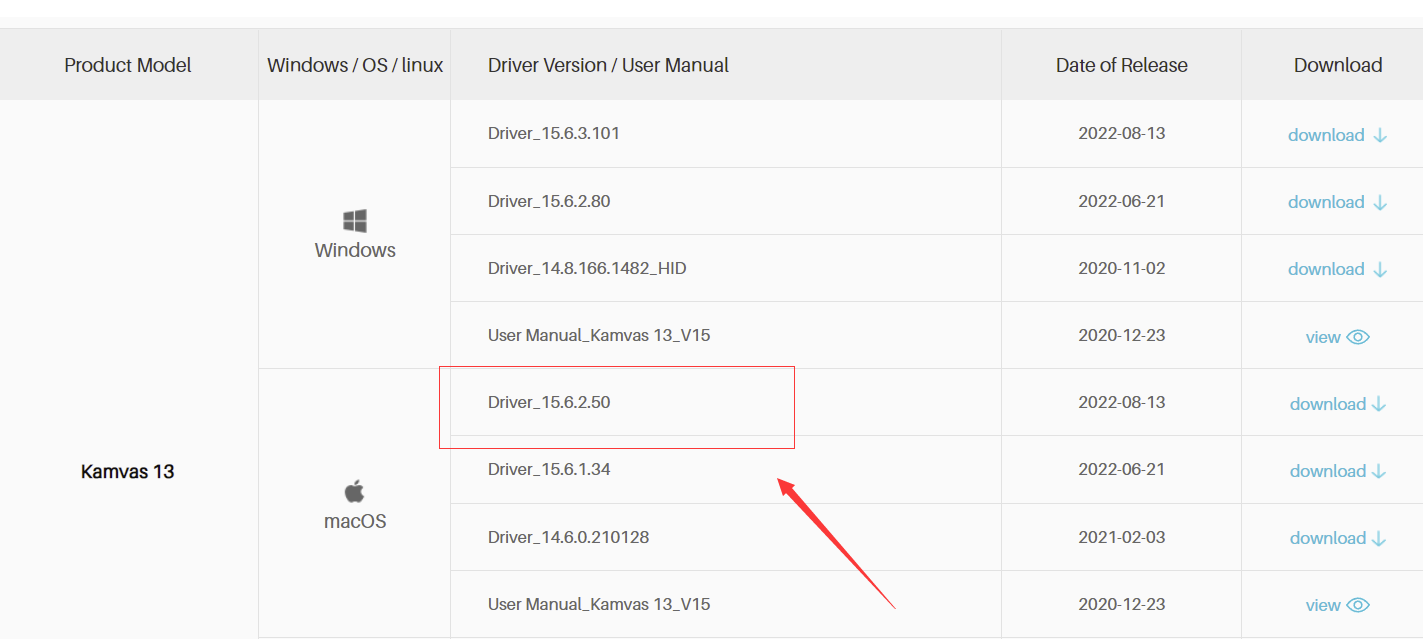Click Driver_15.6.1.34 text
Viewport: 1423px width, 639px height.
coord(549,469)
